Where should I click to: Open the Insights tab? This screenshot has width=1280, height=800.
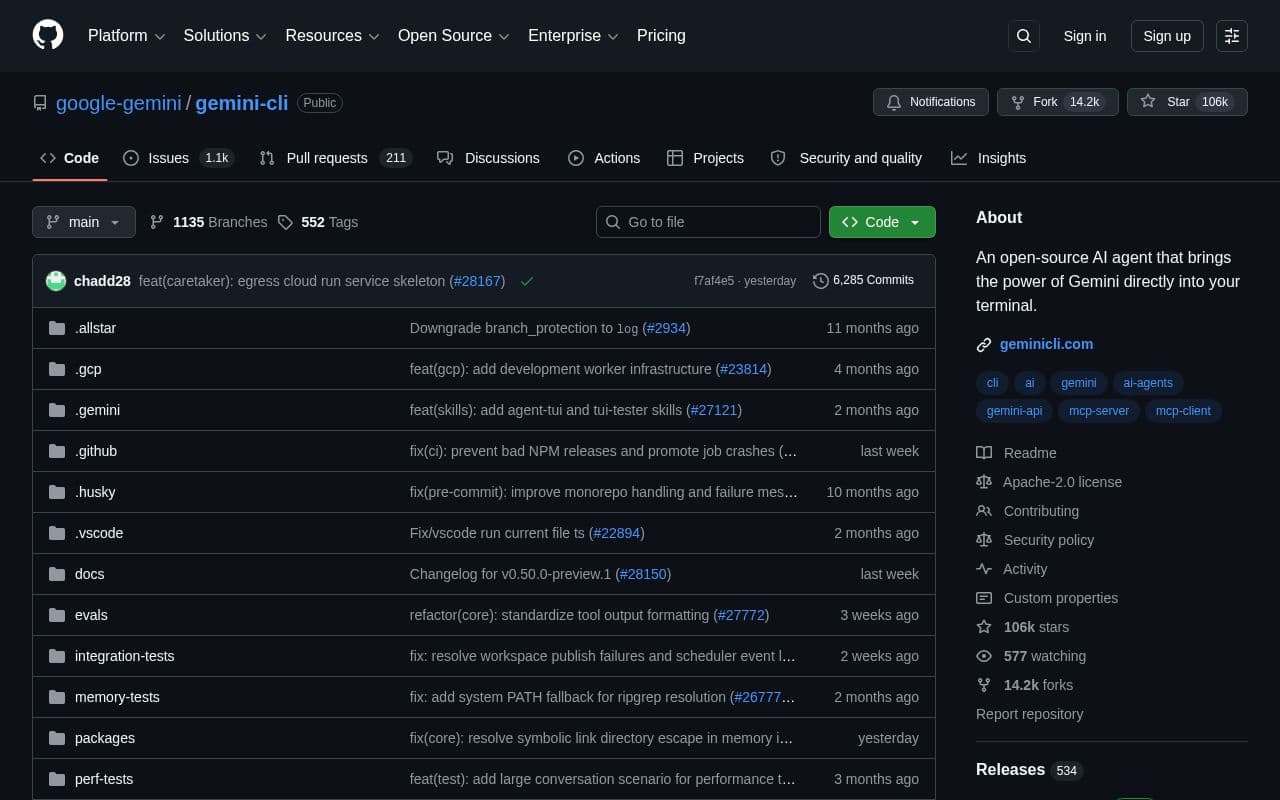tap(988, 158)
